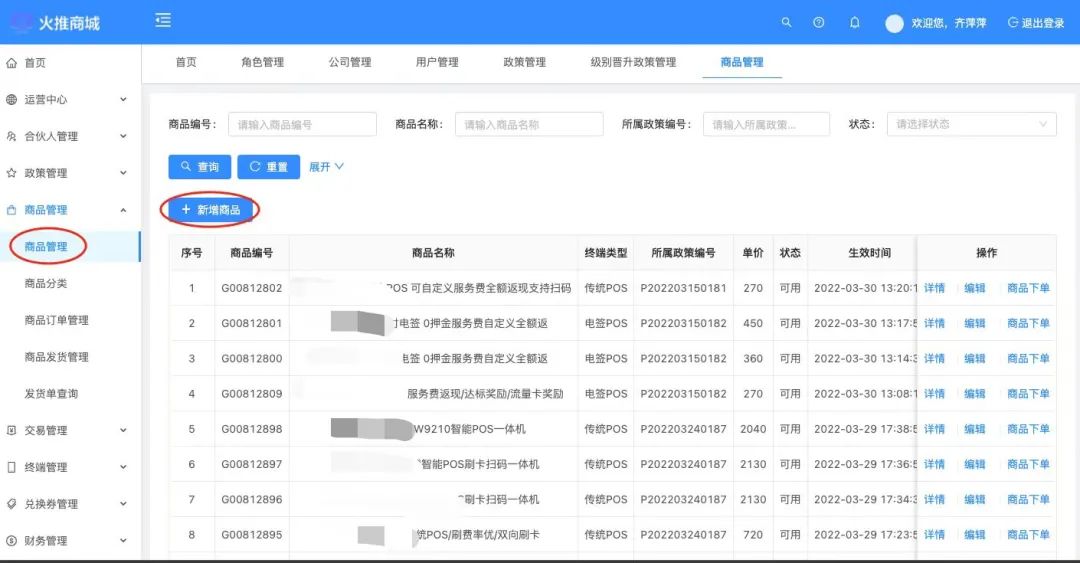
Task: Click the user avatar circle
Action: click(894, 23)
